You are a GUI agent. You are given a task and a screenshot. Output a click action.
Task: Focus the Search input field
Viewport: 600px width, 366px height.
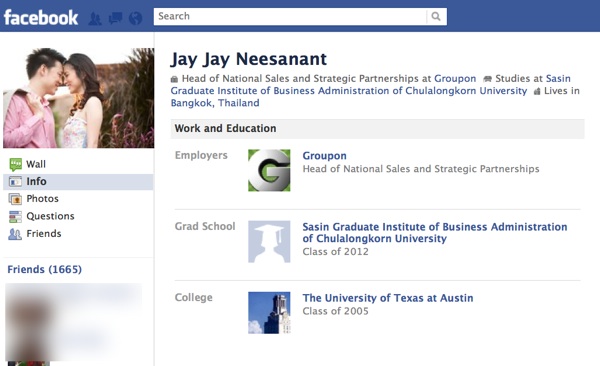point(290,16)
